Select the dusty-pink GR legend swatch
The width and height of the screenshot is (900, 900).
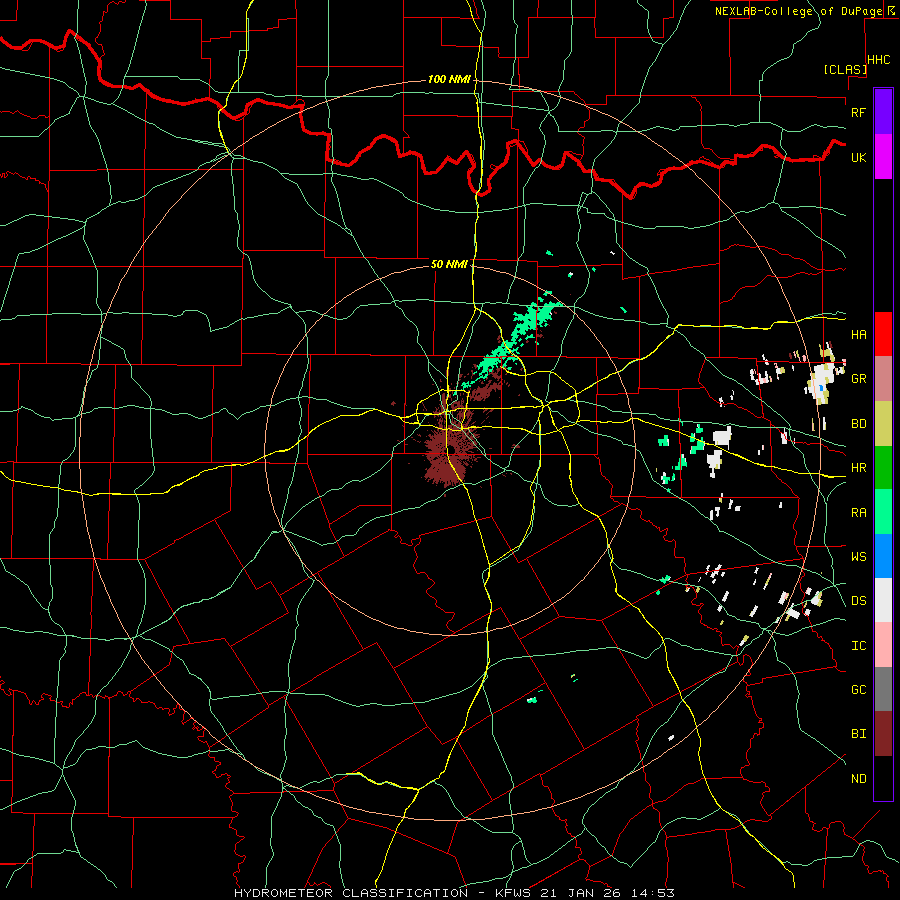tap(883, 378)
